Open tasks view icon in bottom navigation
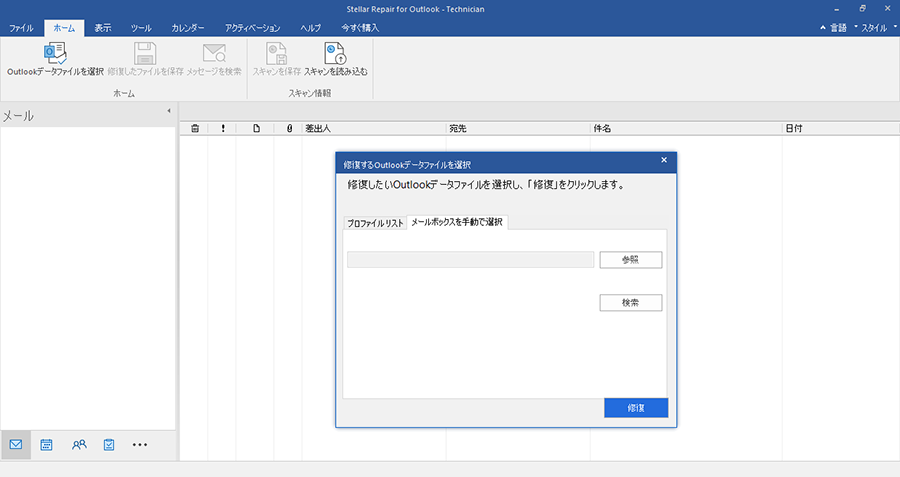 109,445
